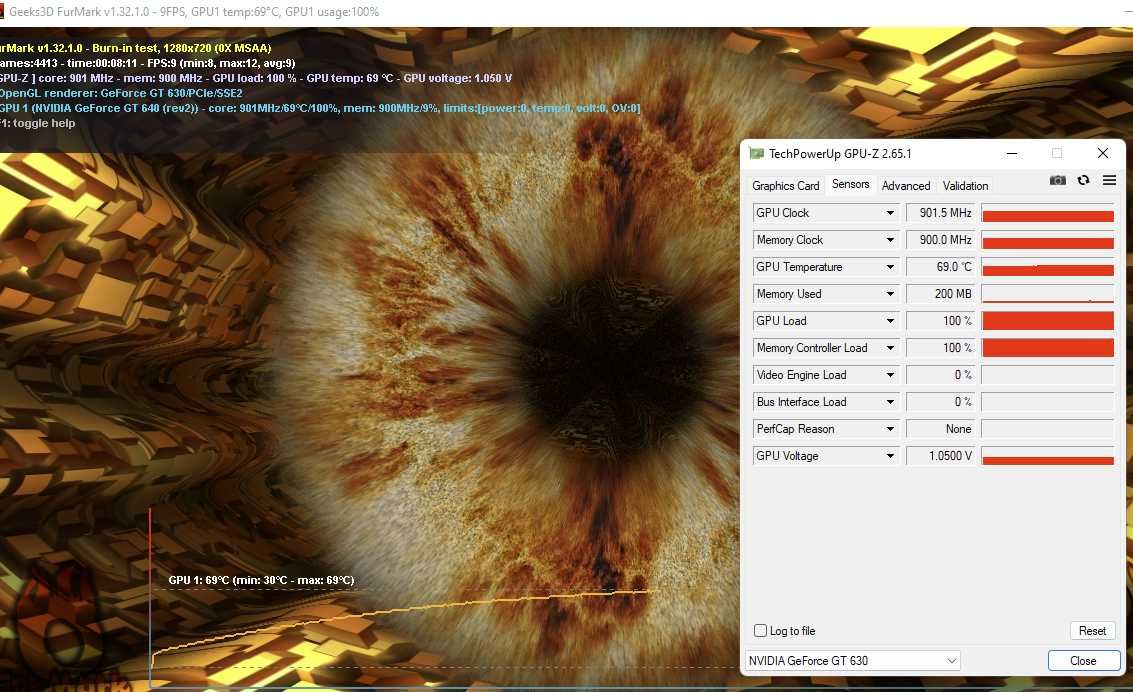
Task: Click the 69.0 °C temperature value
Action: point(940,267)
